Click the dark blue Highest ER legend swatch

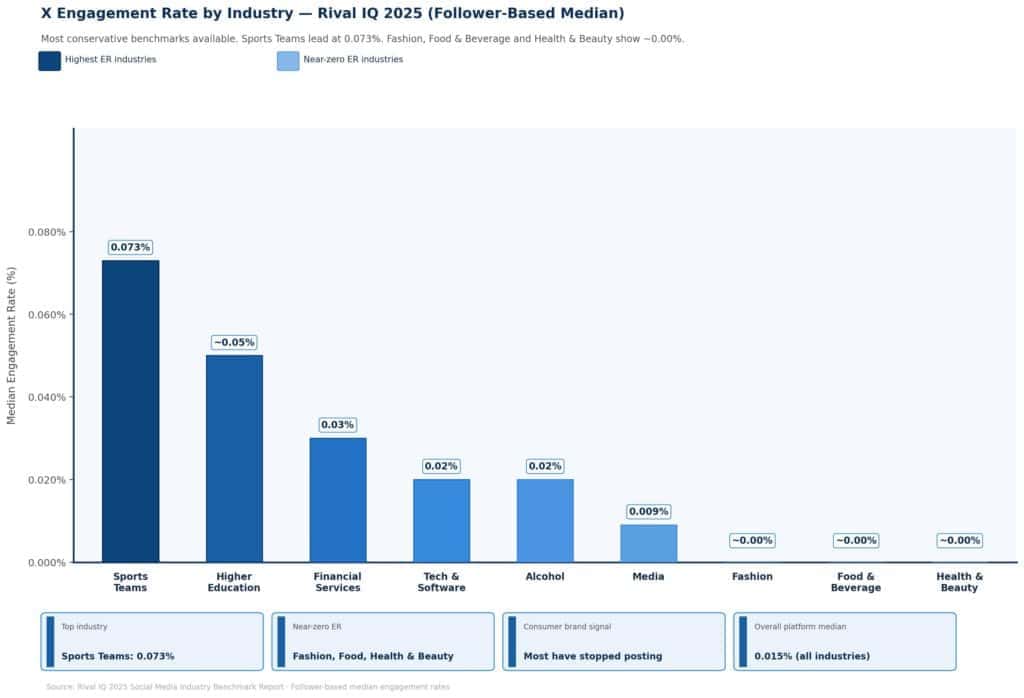(x=49, y=61)
